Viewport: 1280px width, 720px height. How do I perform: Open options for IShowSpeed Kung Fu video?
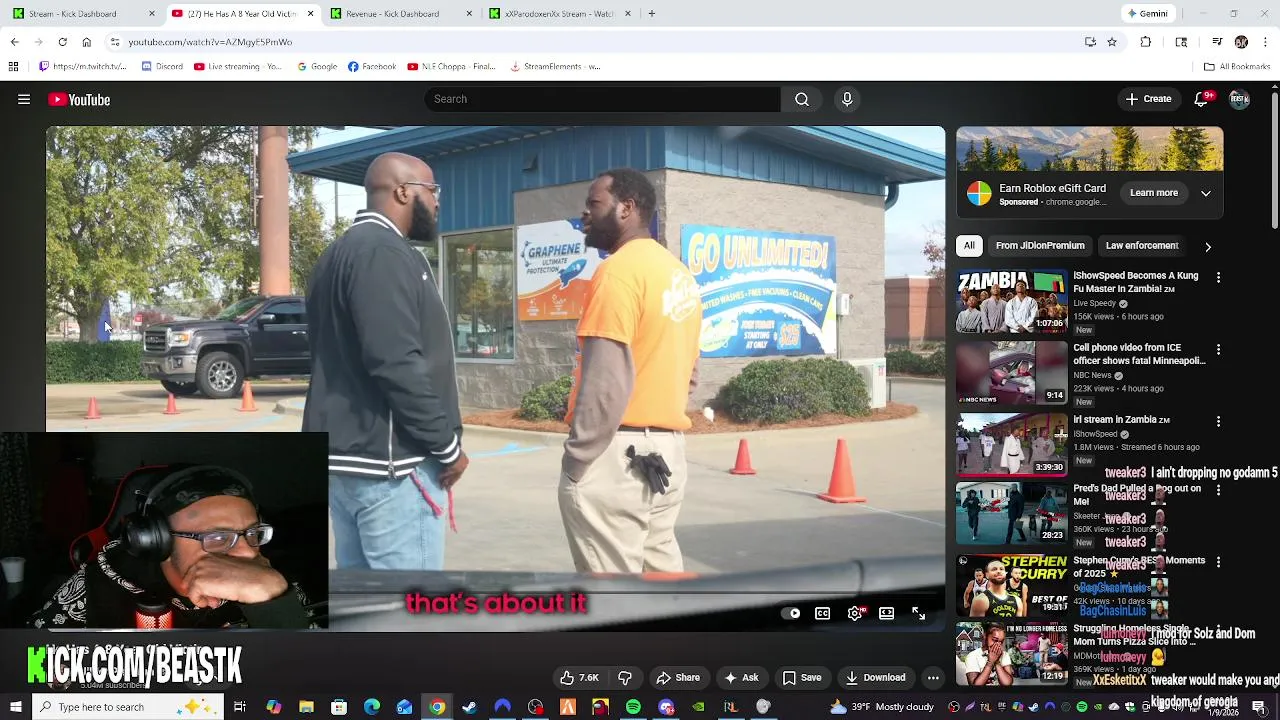tap(1218, 277)
